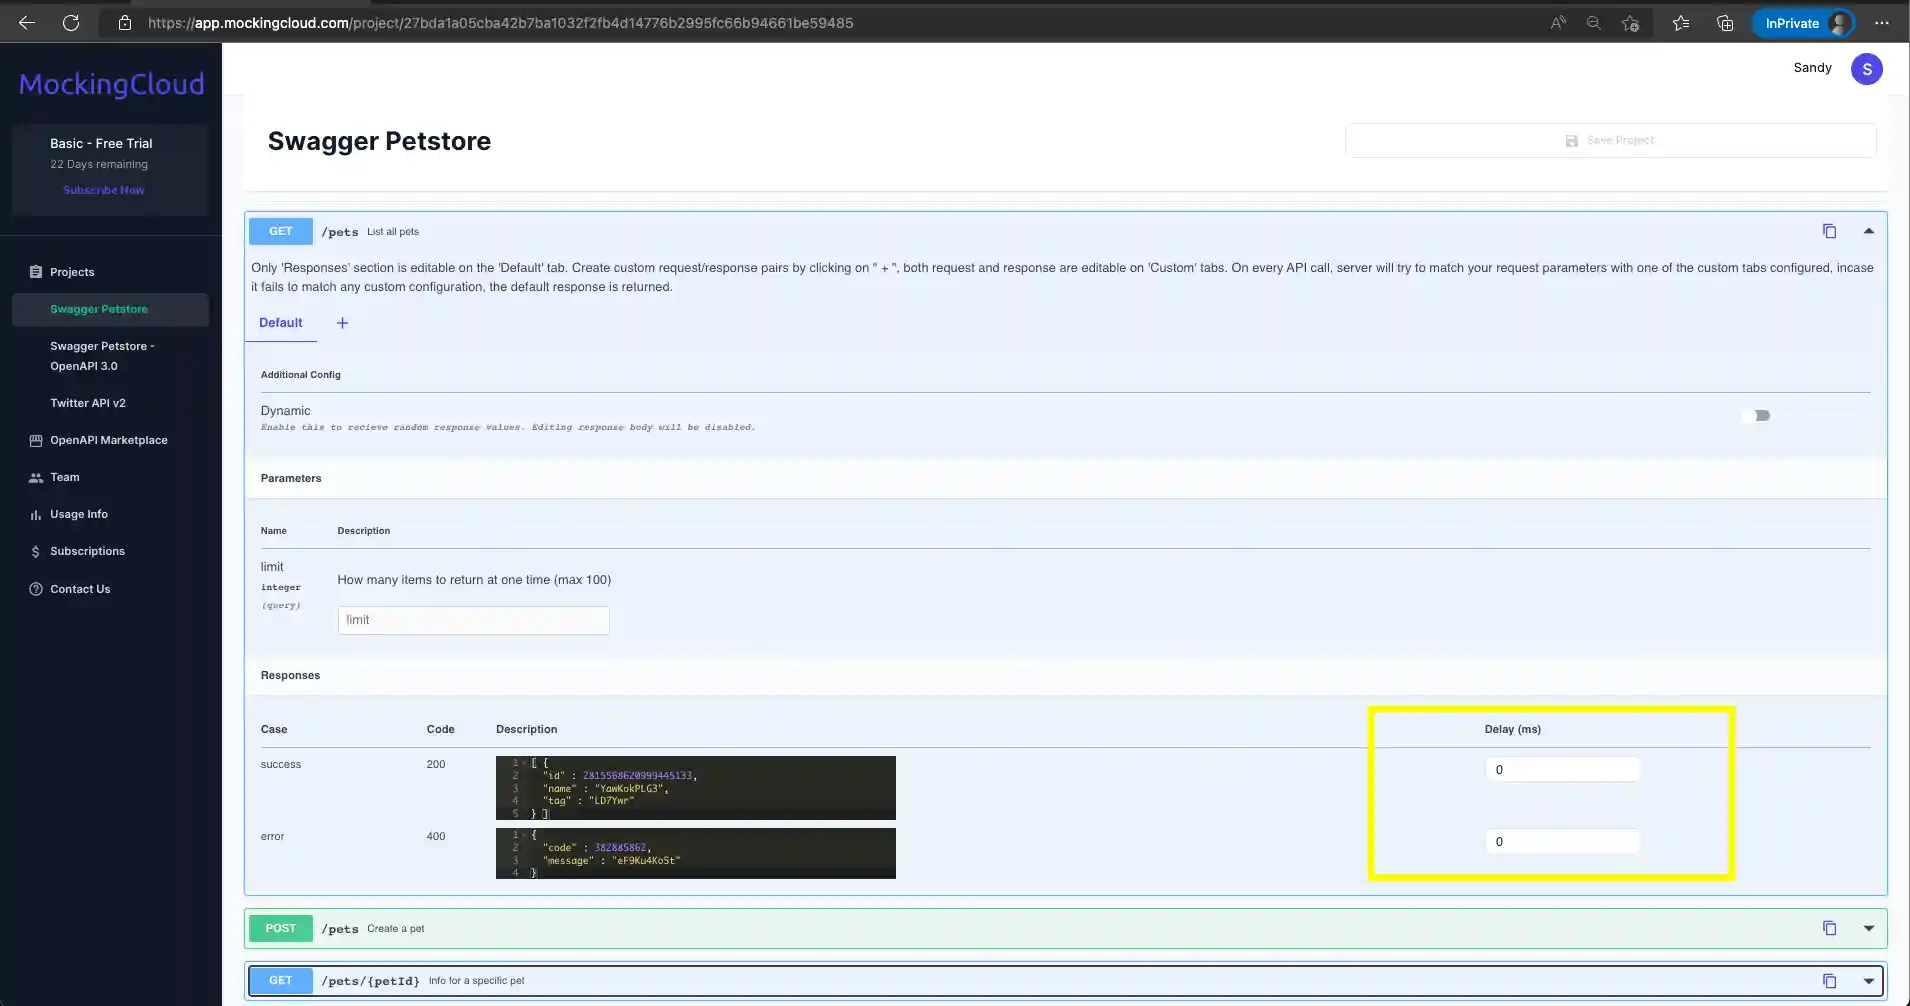This screenshot has width=1910, height=1006.
Task: Click the GET method badge on /pets
Action: click(x=280, y=231)
